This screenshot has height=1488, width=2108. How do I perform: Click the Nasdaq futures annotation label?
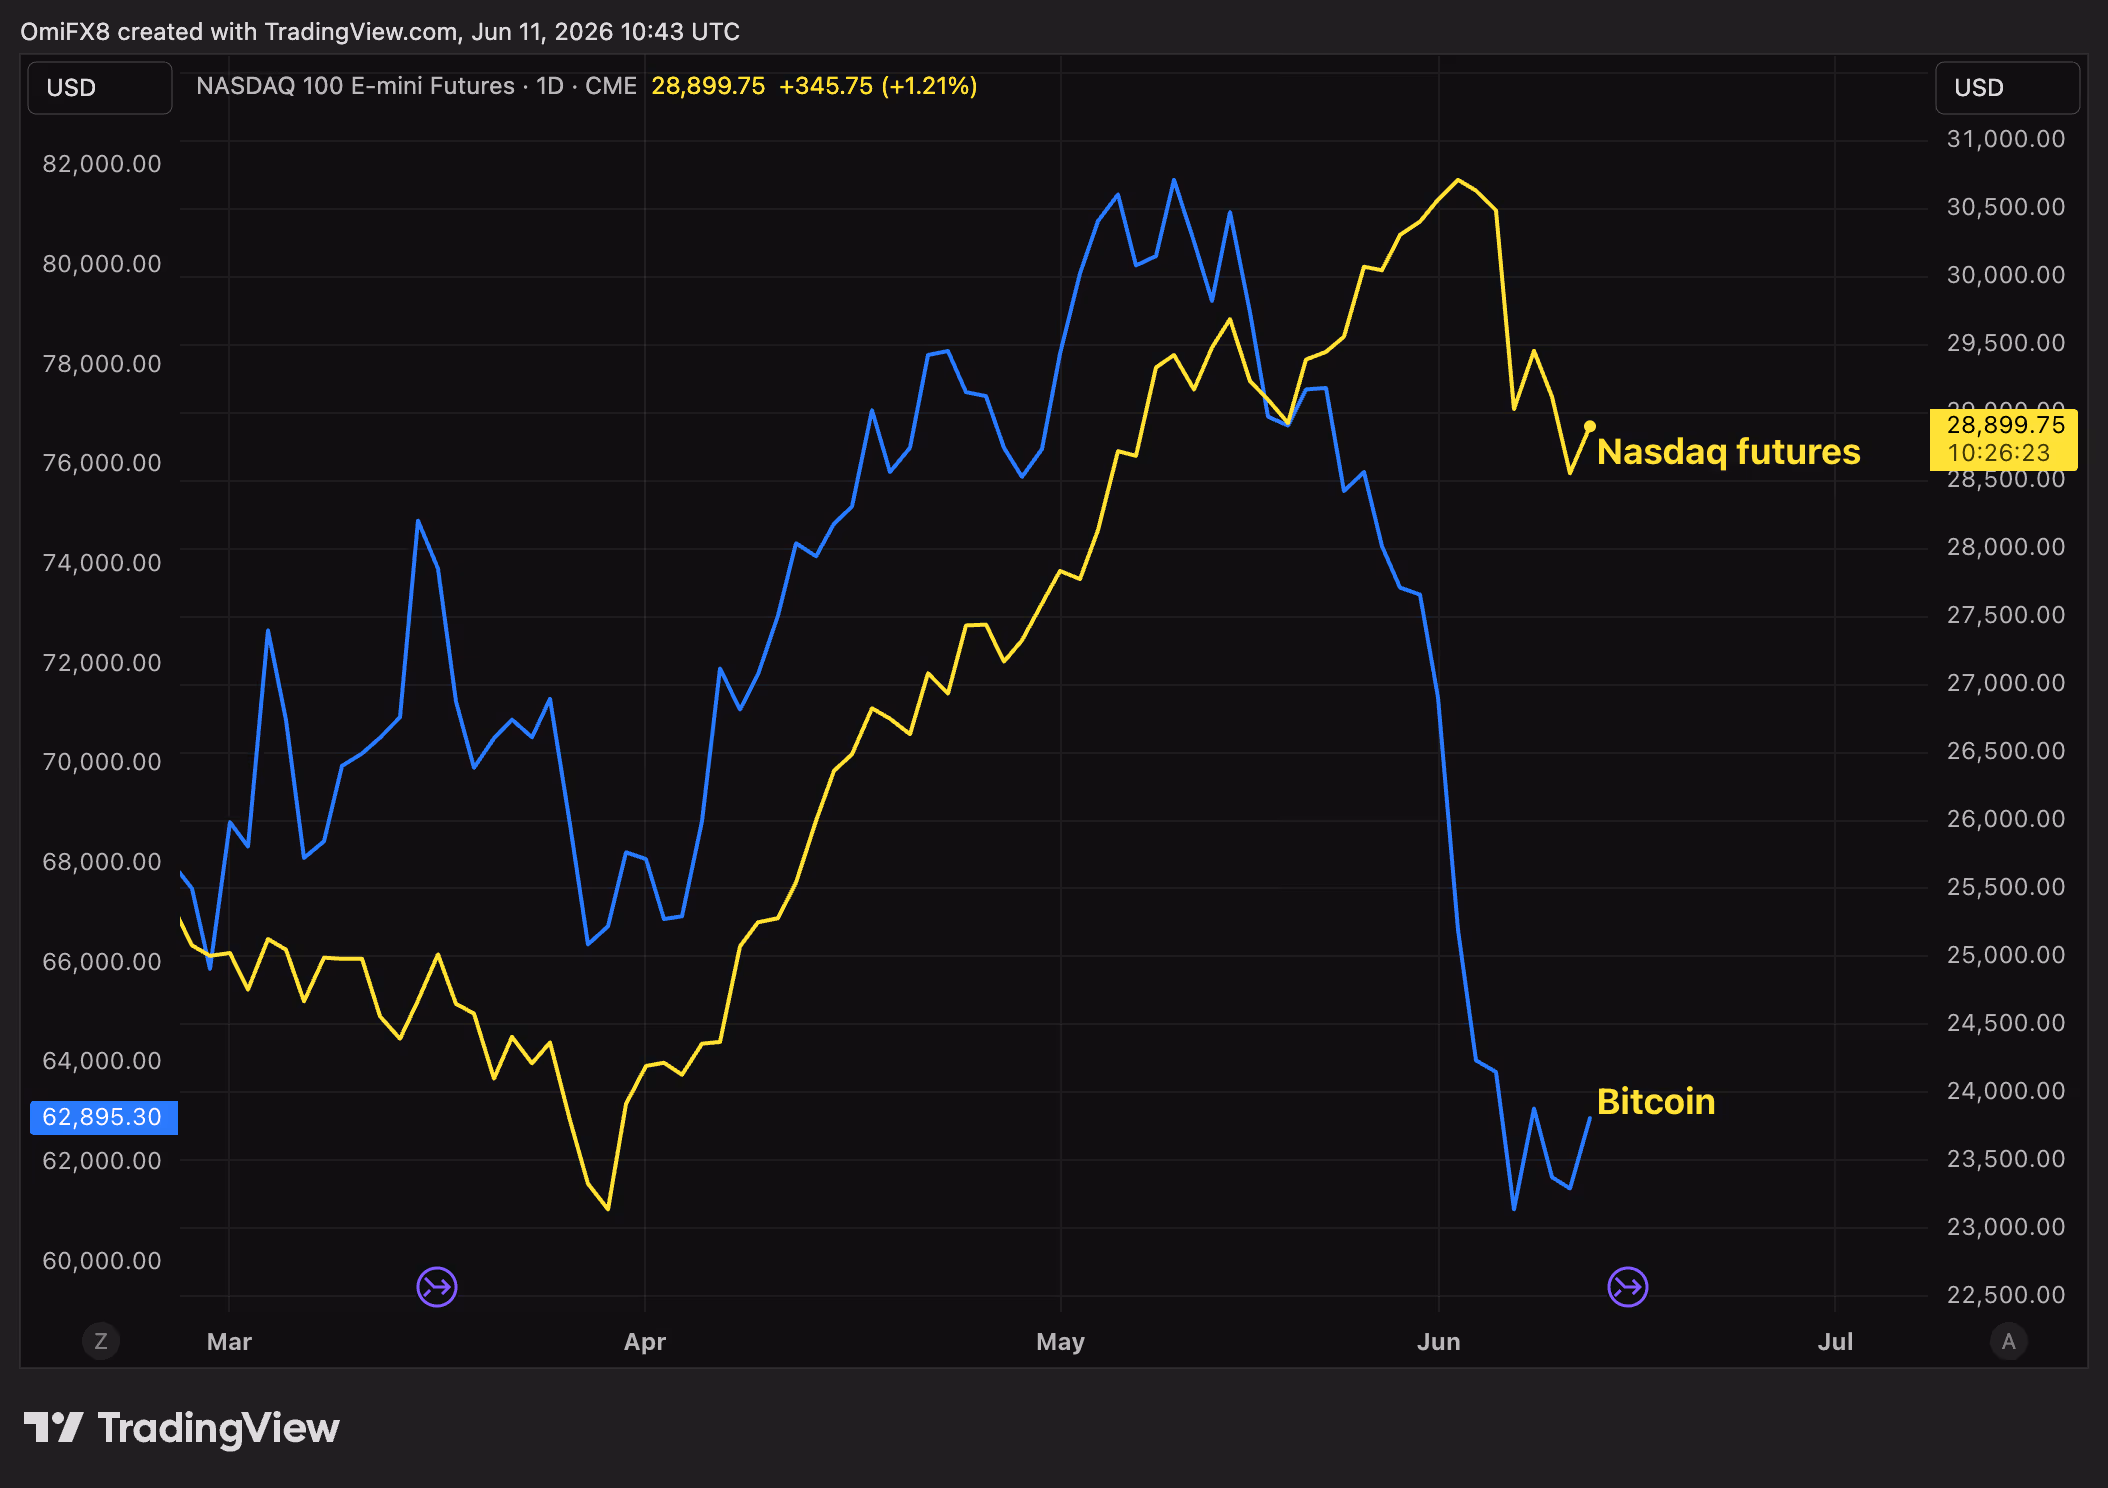tap(1729, 452)
